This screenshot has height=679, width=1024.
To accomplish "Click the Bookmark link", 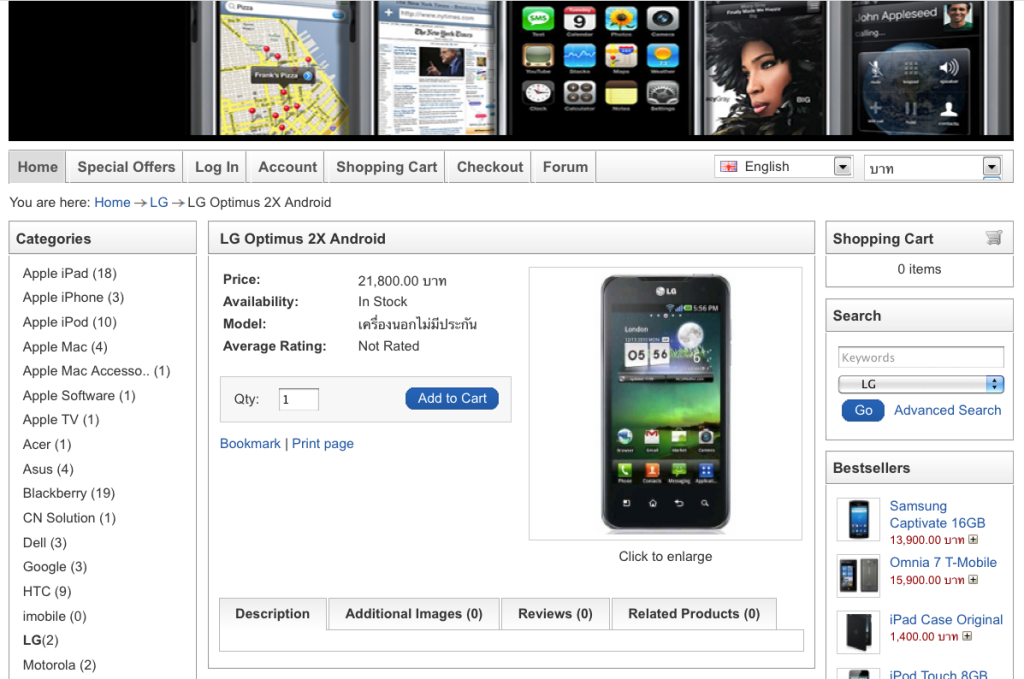I will (250, 443).
